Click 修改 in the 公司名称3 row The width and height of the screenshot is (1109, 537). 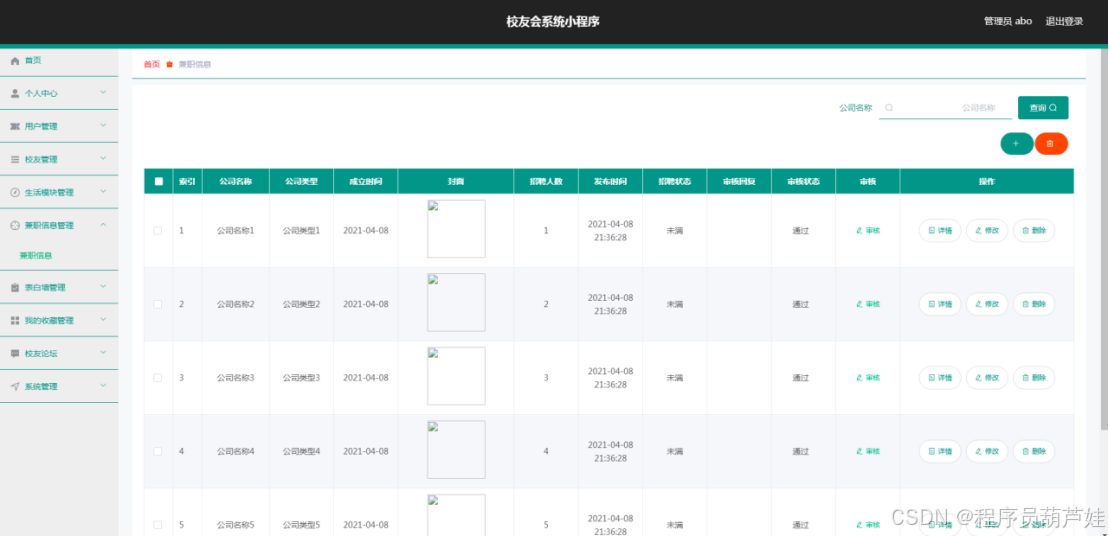pyautogui.click(x=987, y=378)
